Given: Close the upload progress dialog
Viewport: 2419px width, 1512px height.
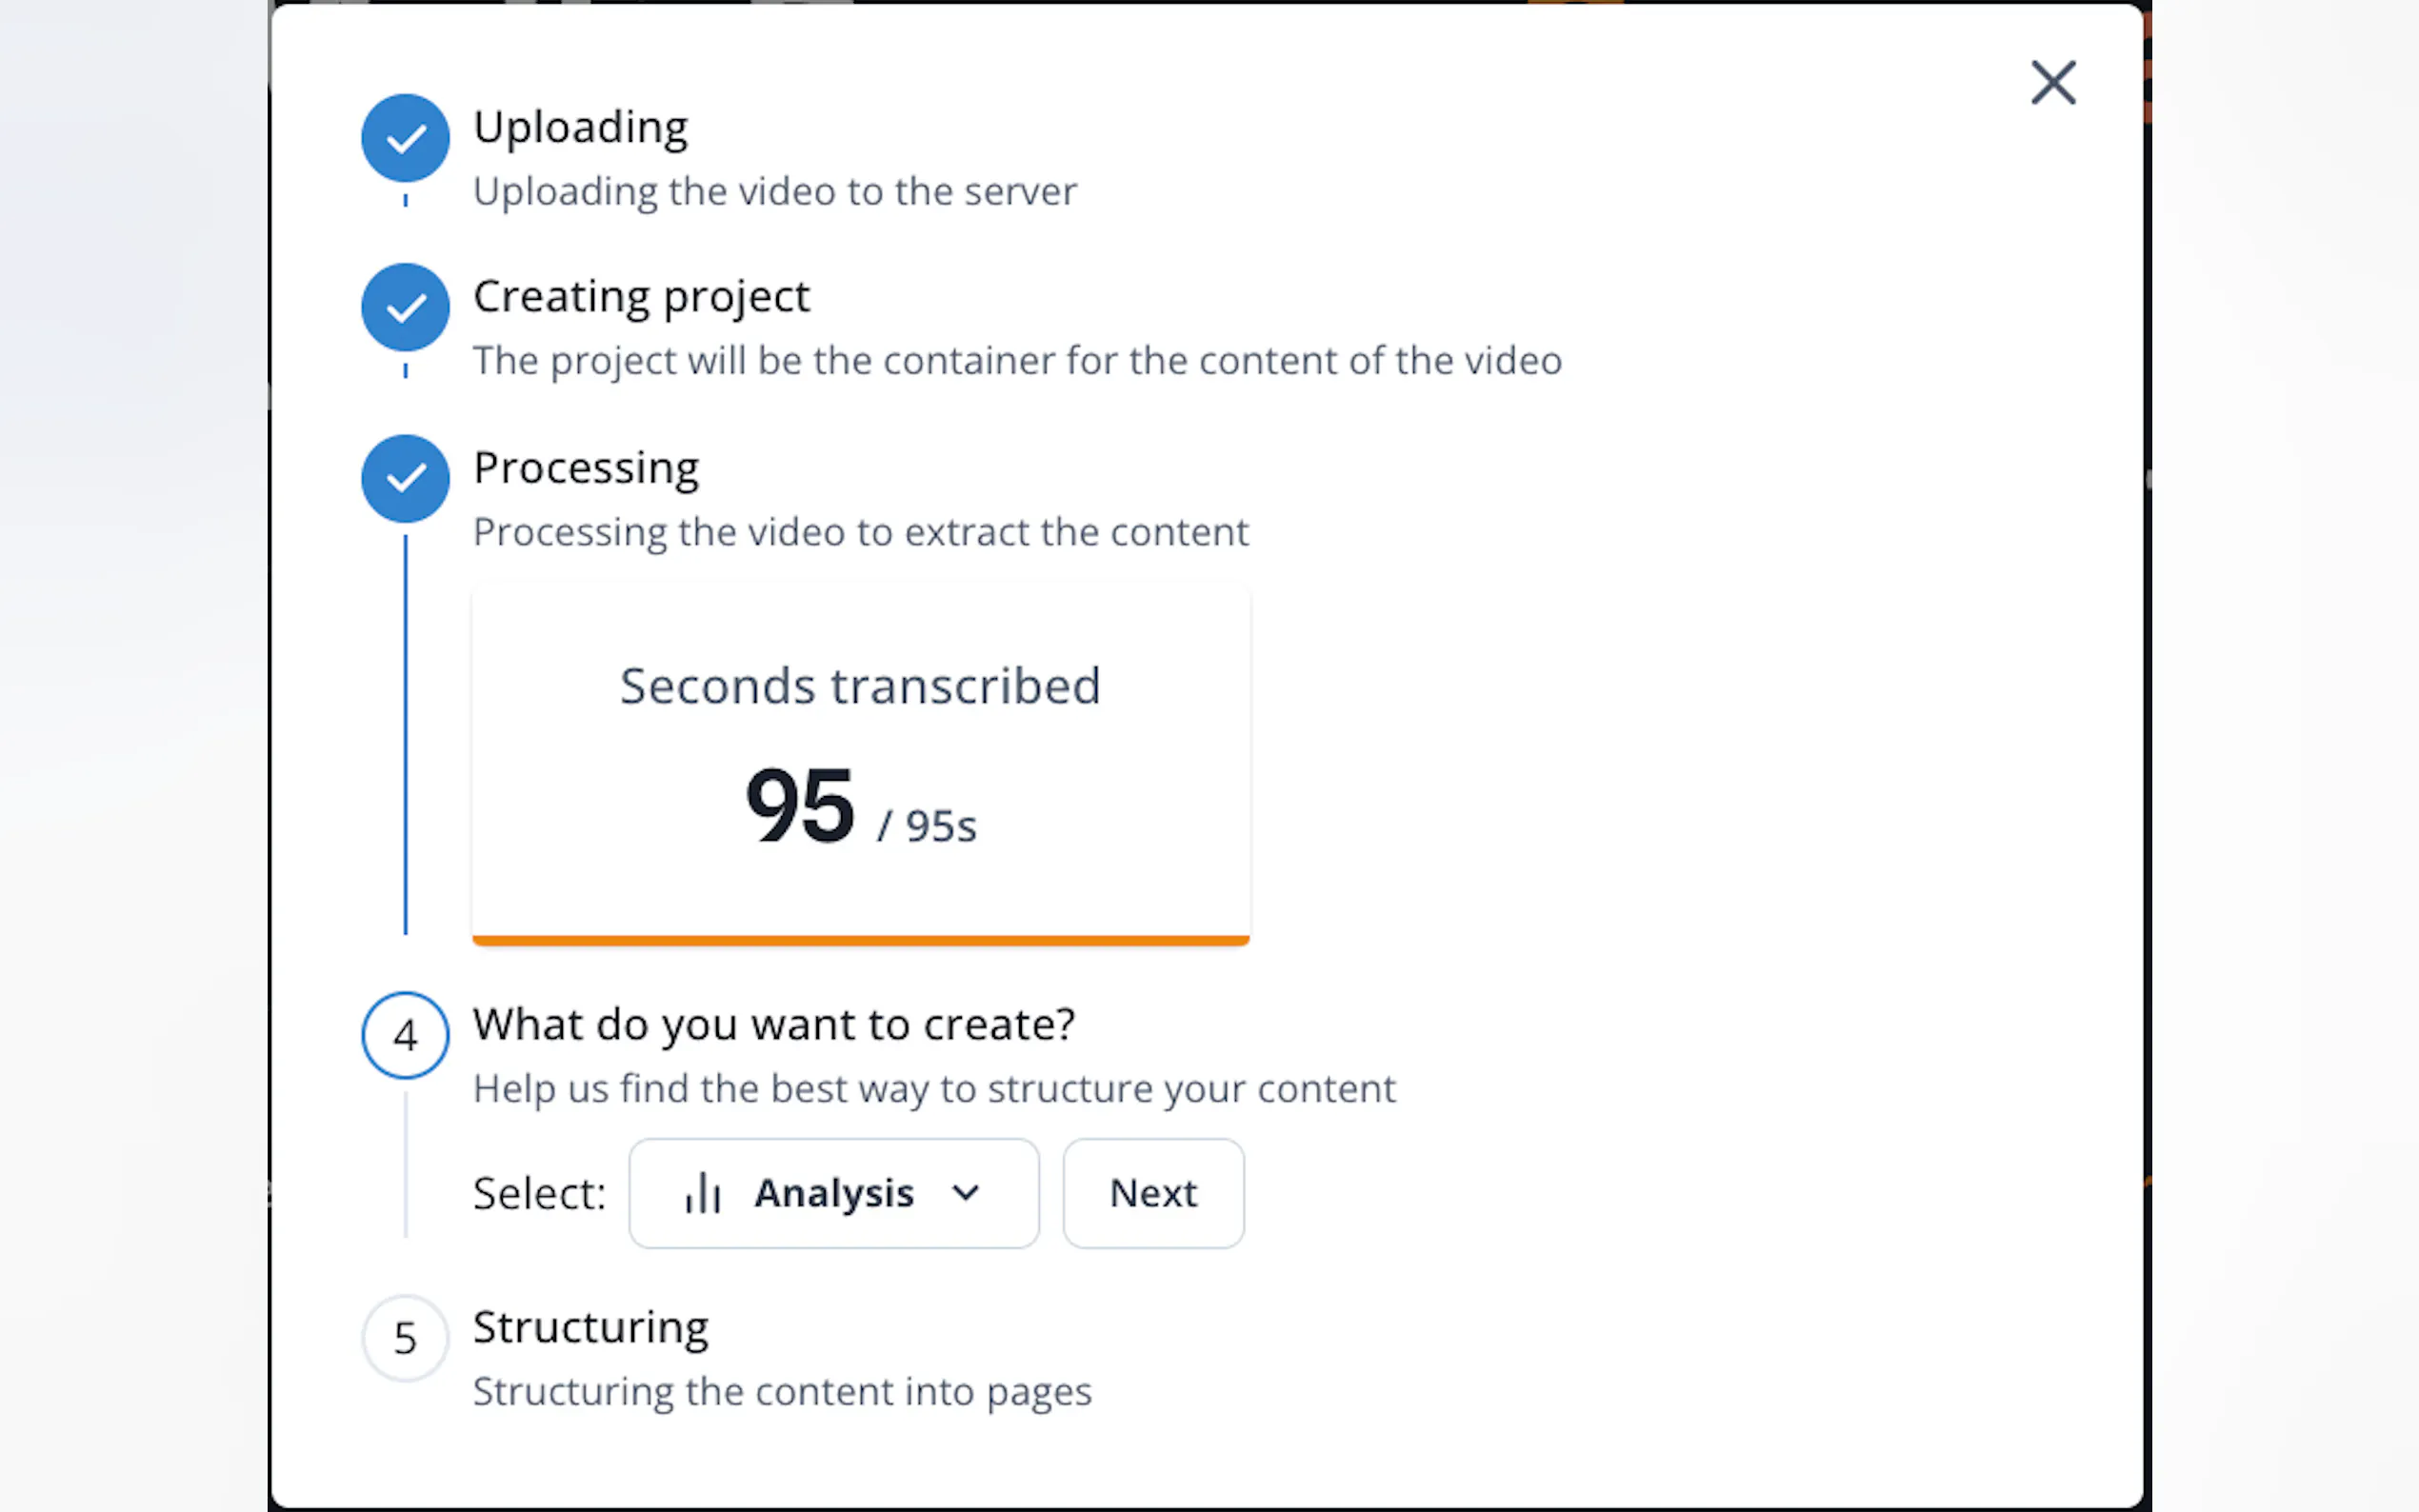Looking at the screenshot, I should coord(2053,83).
